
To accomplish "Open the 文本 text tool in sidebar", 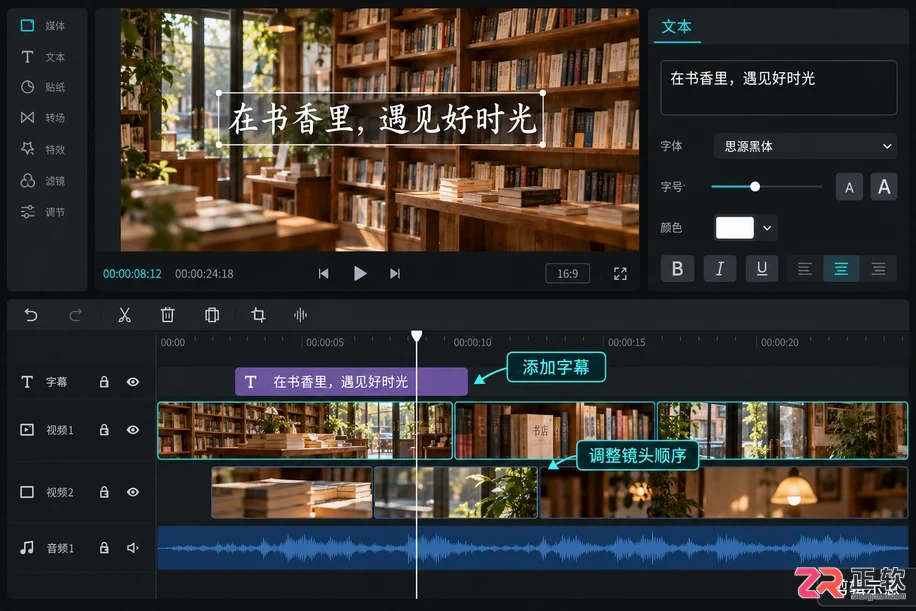I will point(42,57).
